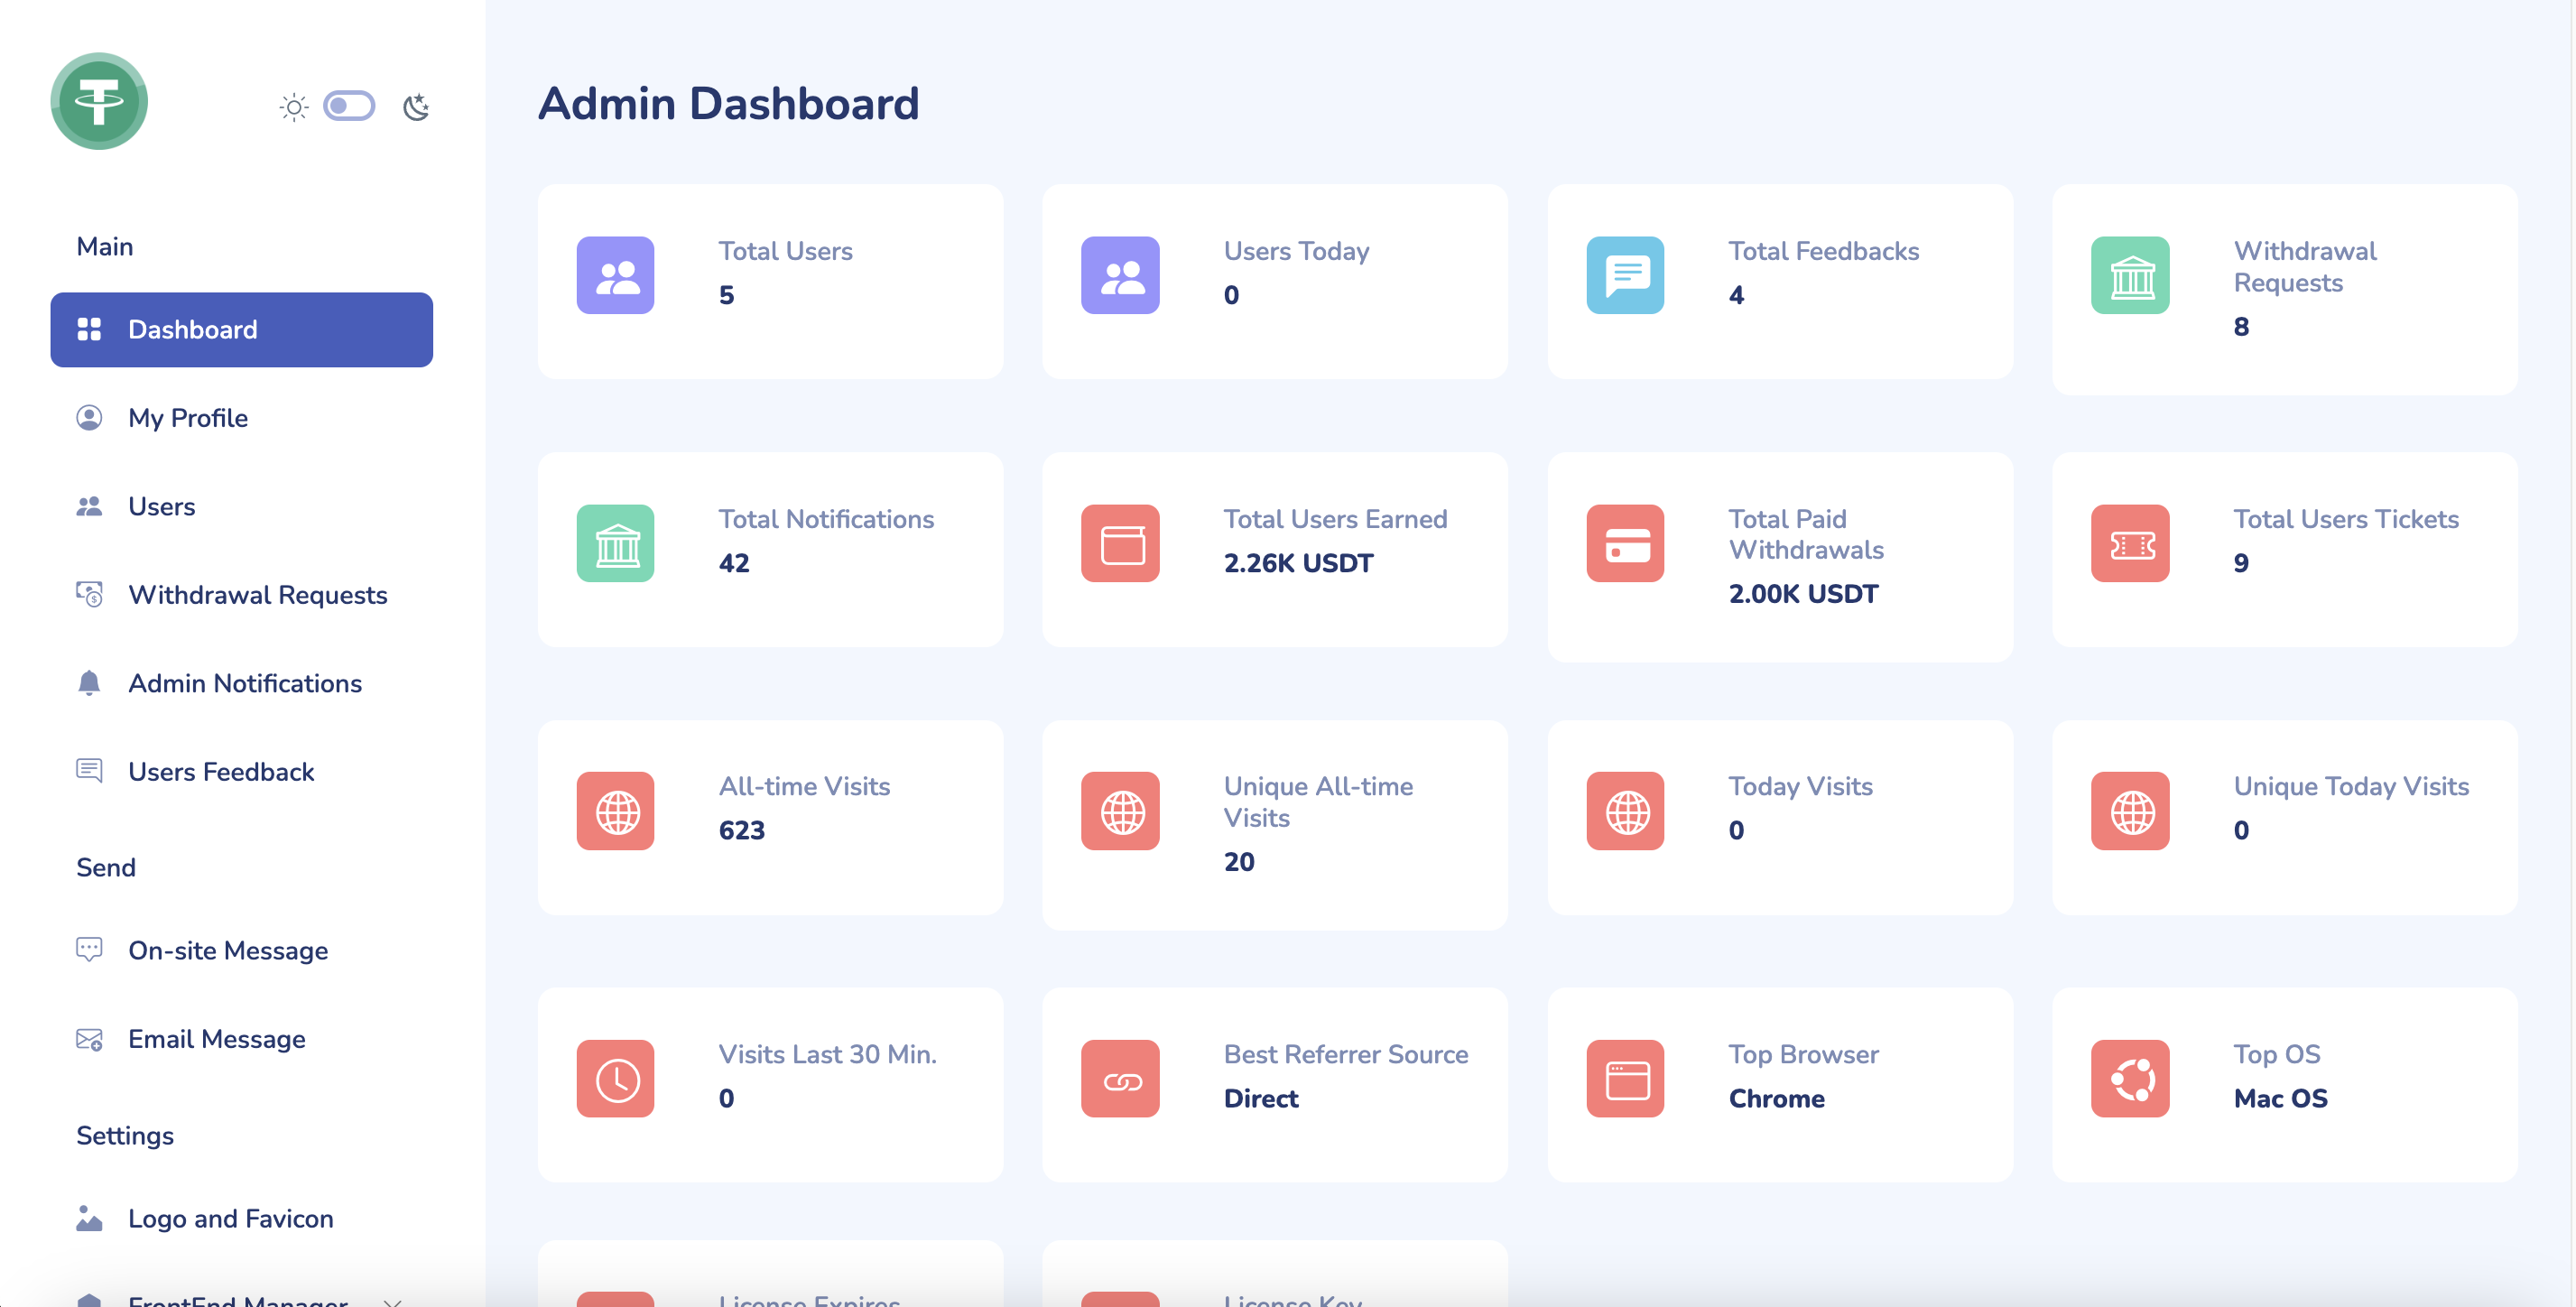The height and width of the screenshot is (1307, 2576).
Task: Click the 'Users Today' label
Action: point(1296,252)
